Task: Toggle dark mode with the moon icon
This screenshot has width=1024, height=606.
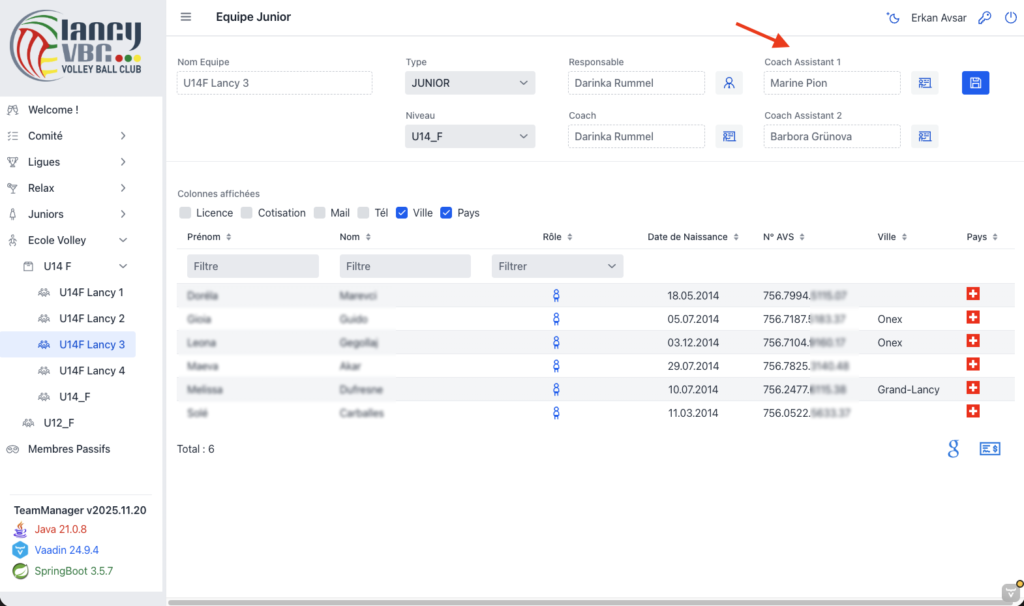Action: tap(893, 18)
